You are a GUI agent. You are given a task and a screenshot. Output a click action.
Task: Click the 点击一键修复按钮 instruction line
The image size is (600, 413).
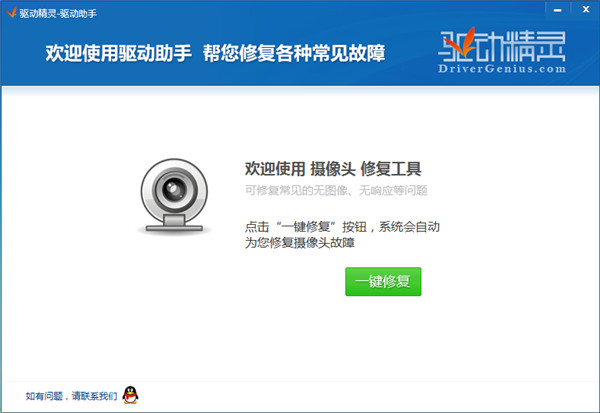pyautogui.click(x=342, y=227)
